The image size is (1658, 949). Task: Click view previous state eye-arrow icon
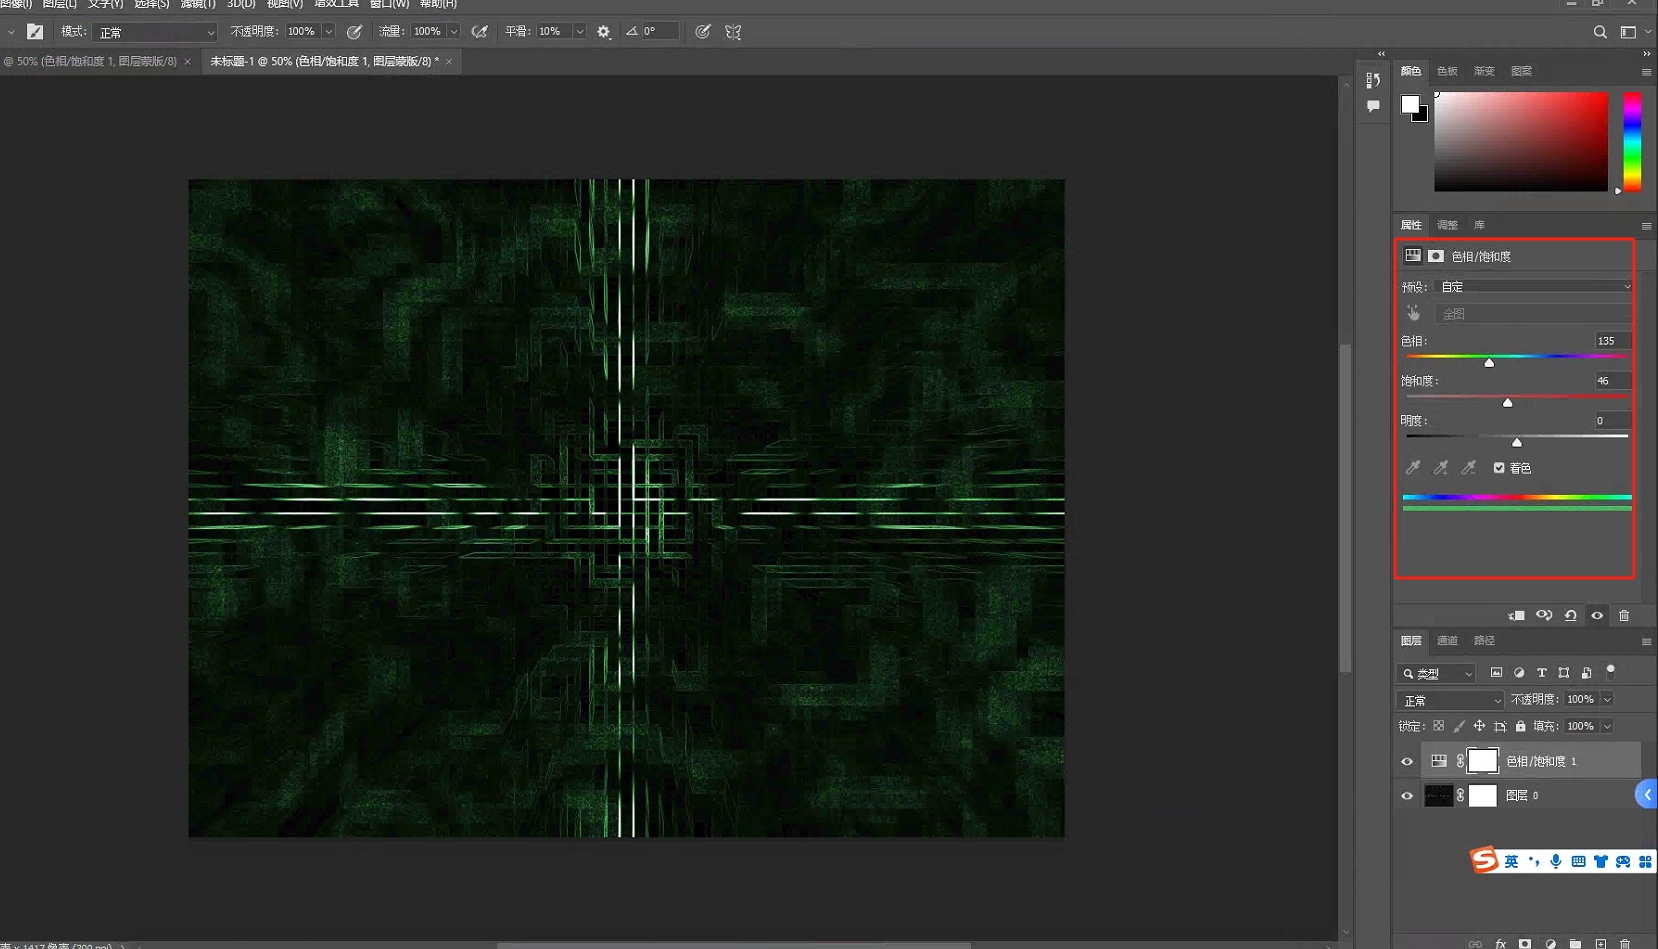coord(1544,615)
